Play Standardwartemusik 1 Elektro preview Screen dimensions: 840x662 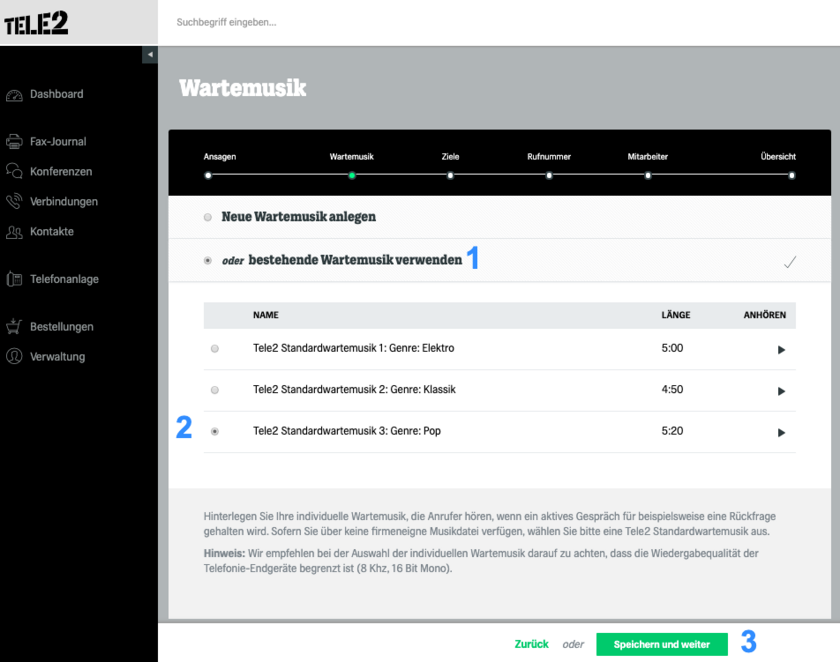pyautogui.click(x=781, y=350)
